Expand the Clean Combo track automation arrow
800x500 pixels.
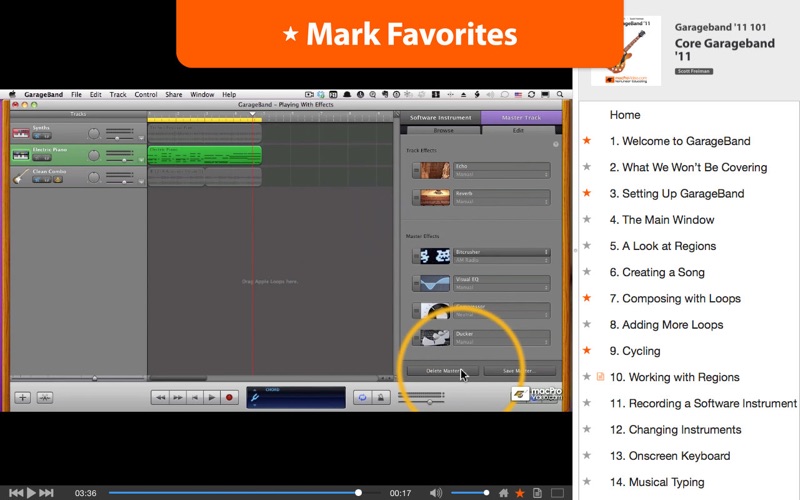[141, 181]
